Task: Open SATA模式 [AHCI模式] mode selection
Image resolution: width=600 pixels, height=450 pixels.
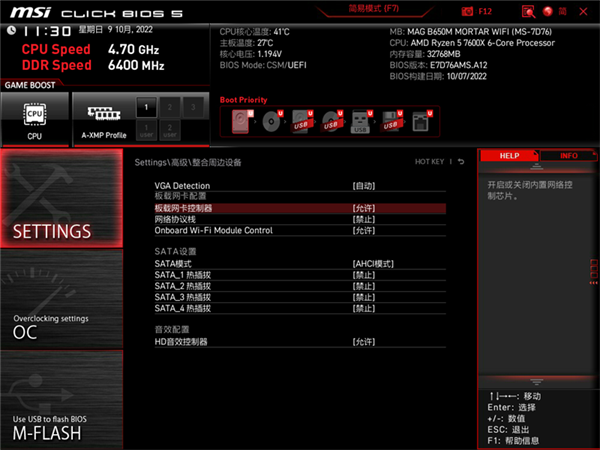Action: [x=373, y=263]
